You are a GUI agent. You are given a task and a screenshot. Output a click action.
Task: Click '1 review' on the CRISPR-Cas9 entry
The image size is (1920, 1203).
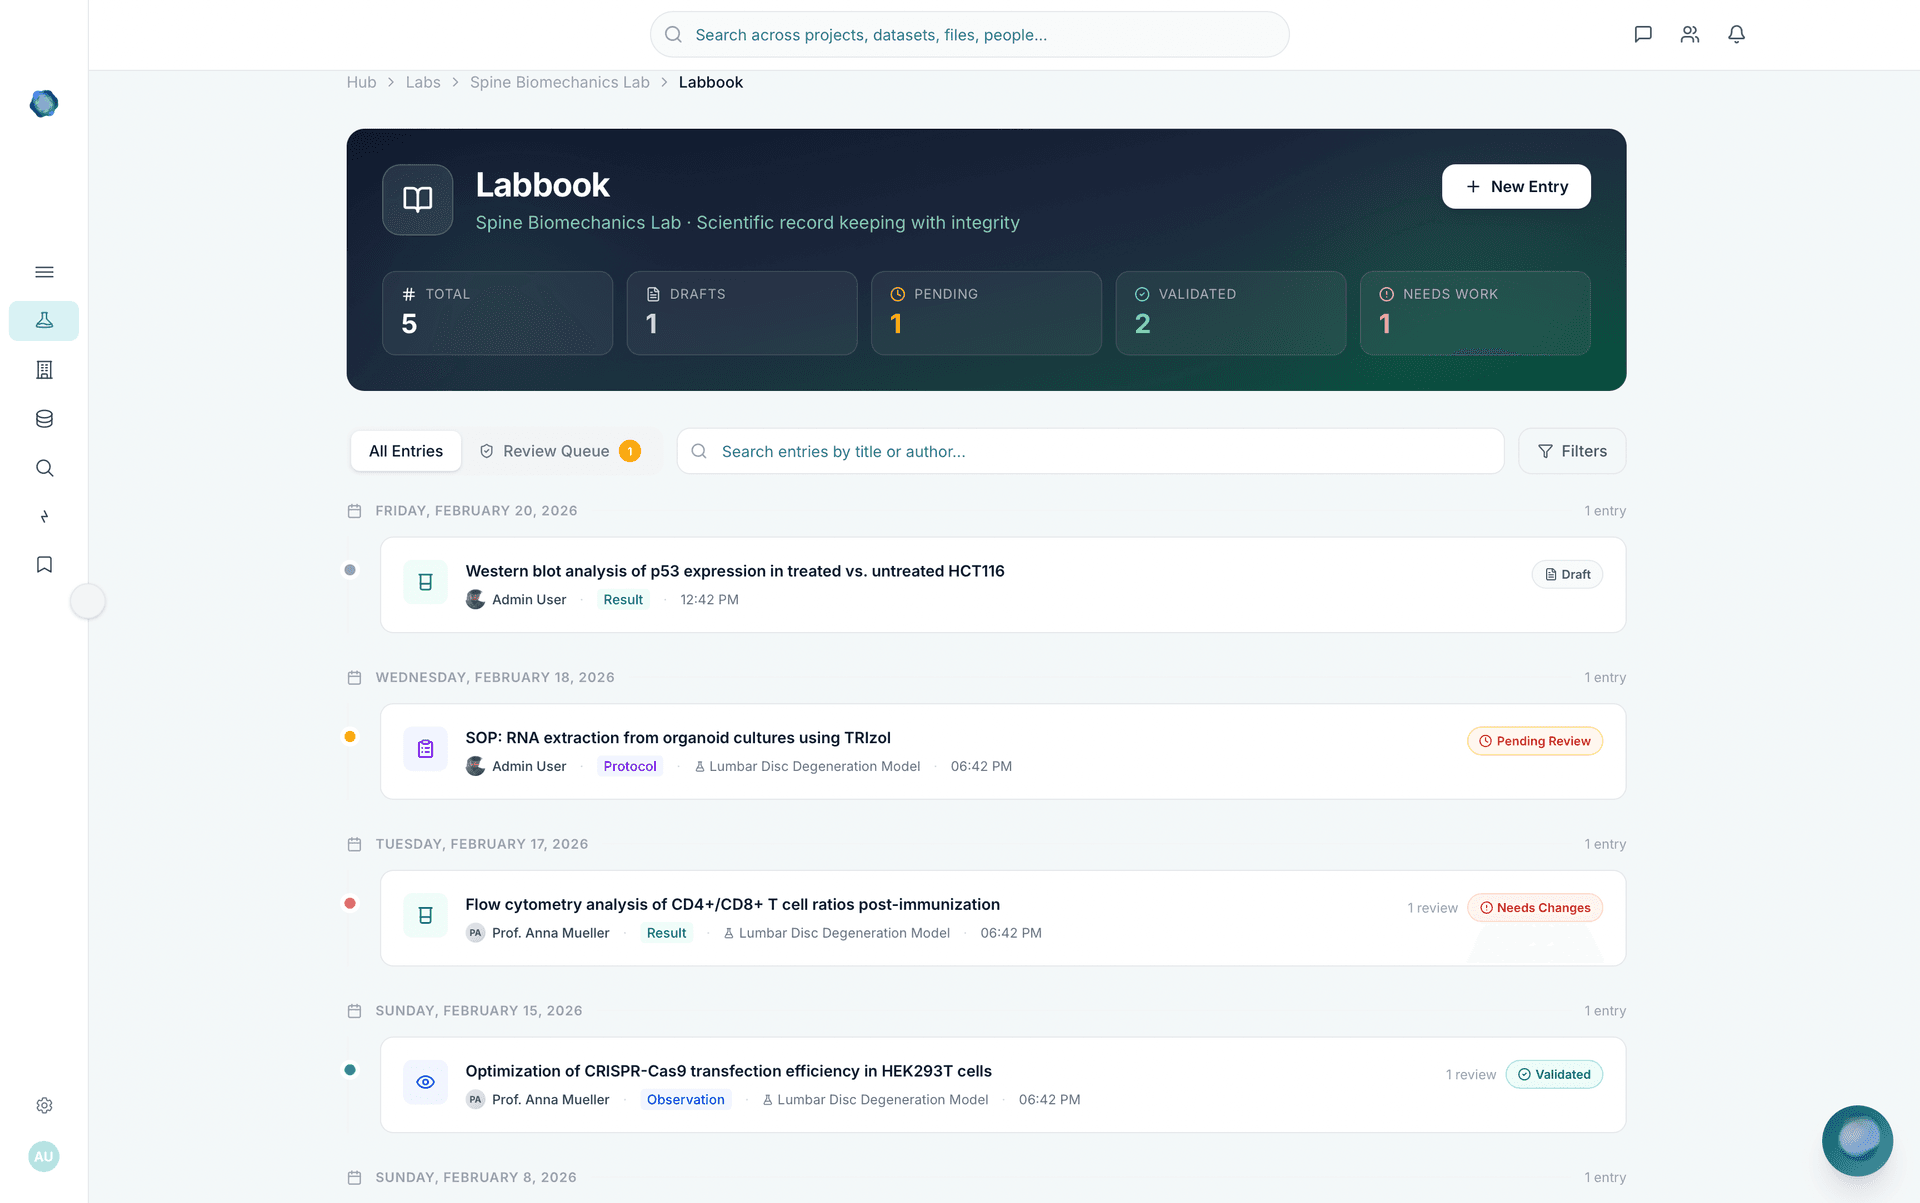[1471, 1074]
